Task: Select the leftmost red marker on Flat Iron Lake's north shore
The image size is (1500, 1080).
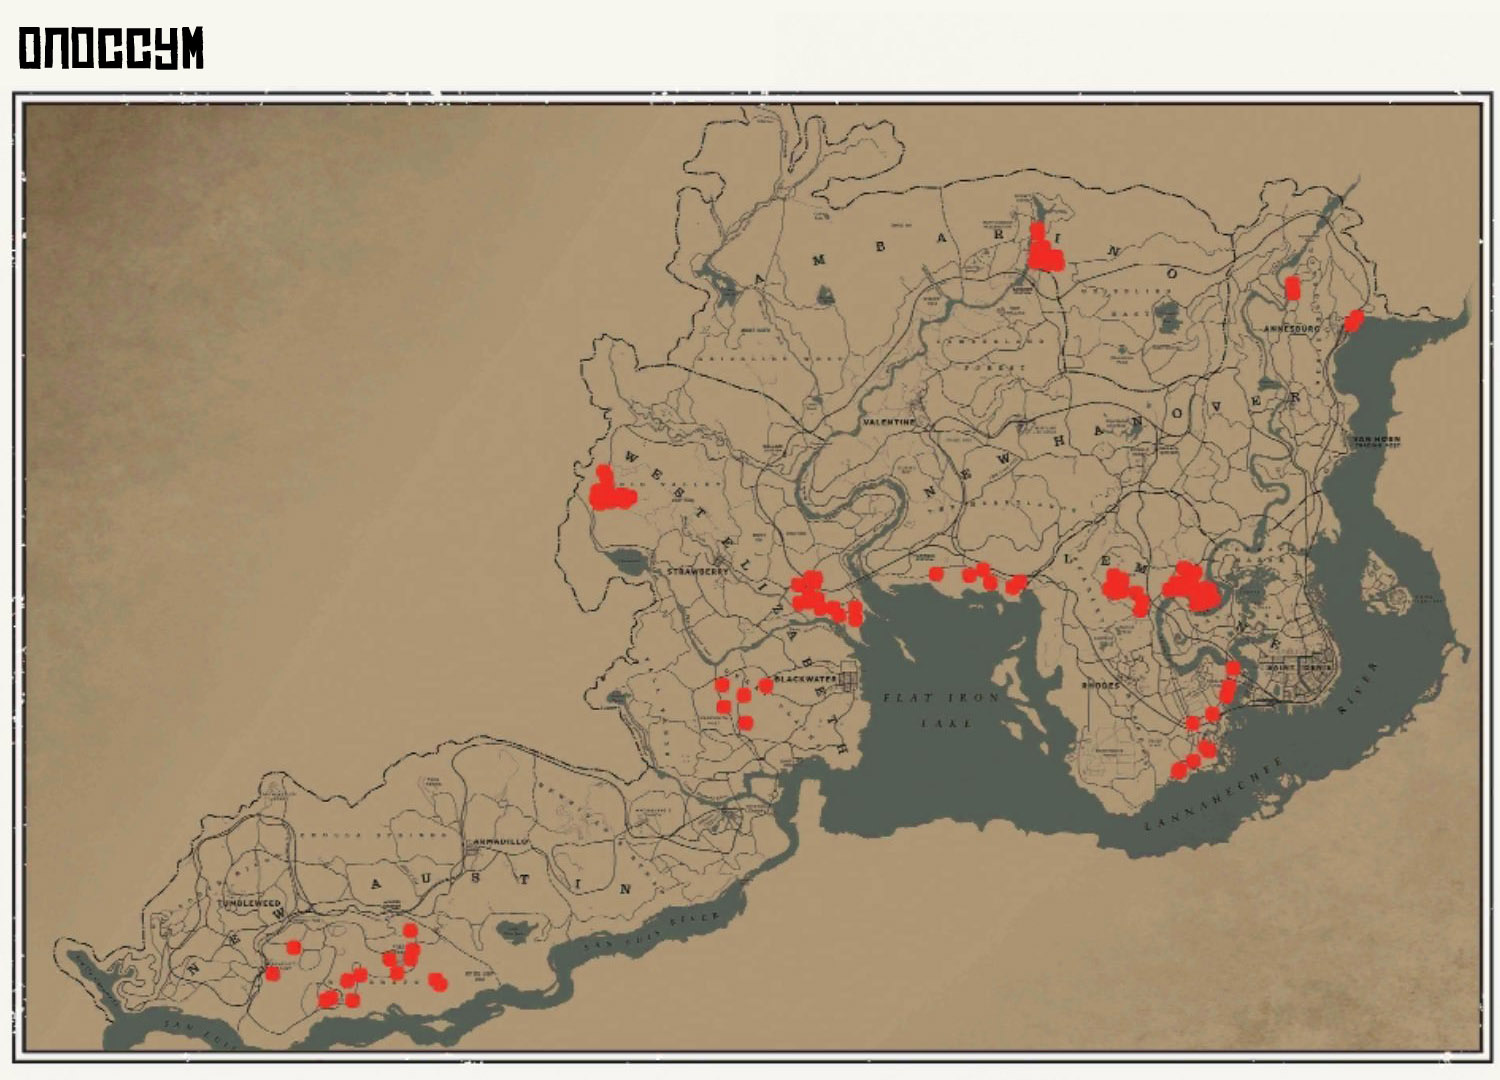Action: tap(936, 574)
